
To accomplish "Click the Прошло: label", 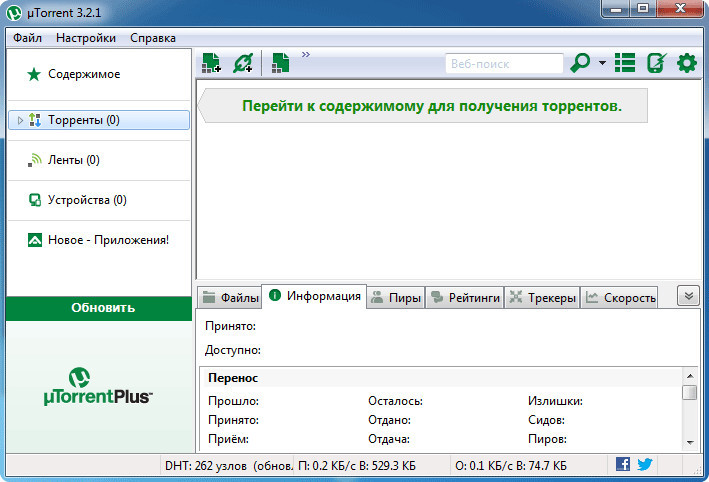I will (233, 401).
